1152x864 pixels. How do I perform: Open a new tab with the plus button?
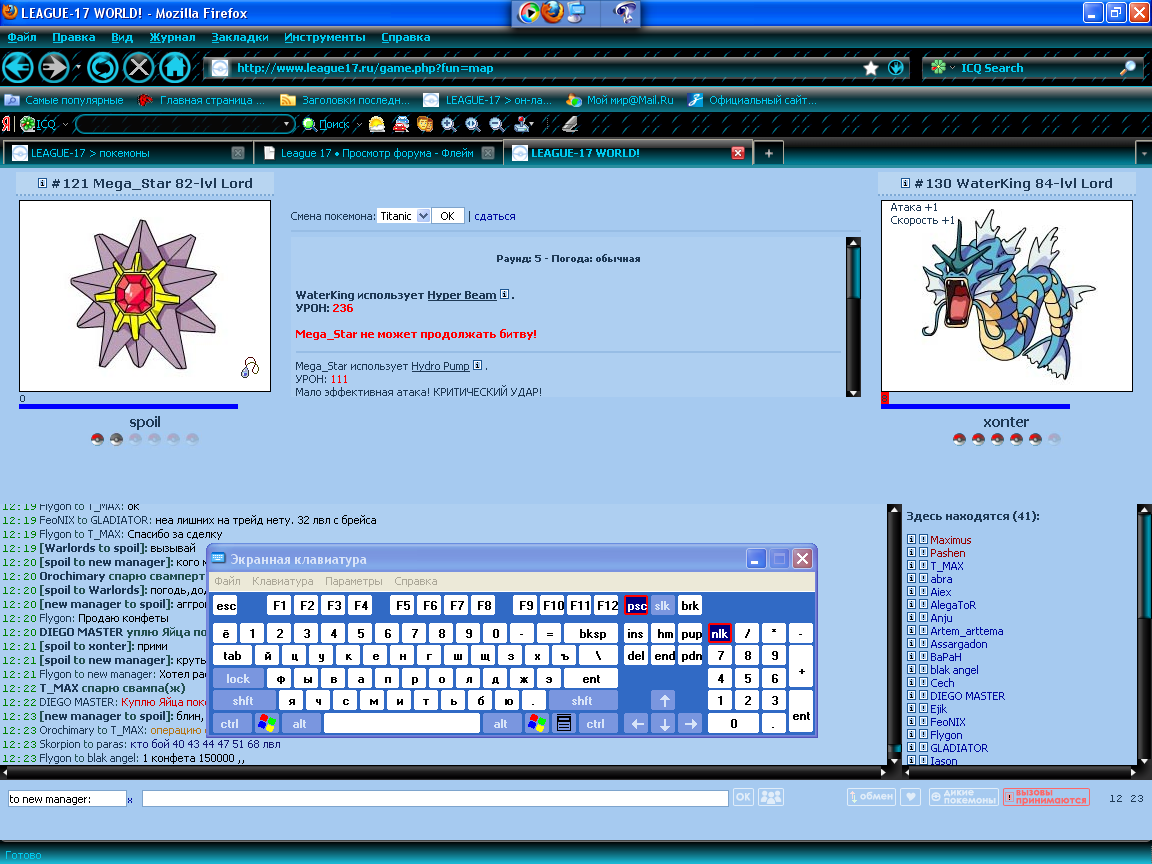[x=768, y=153]
